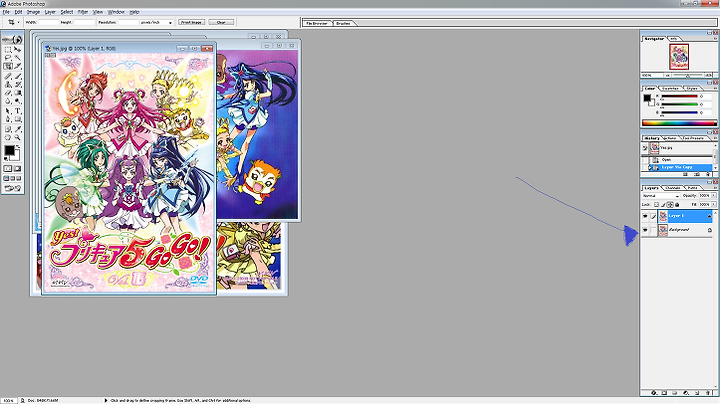Select the Eyedropper tool
This screenshot has width=720, height=404.
(x=18, y=129)
